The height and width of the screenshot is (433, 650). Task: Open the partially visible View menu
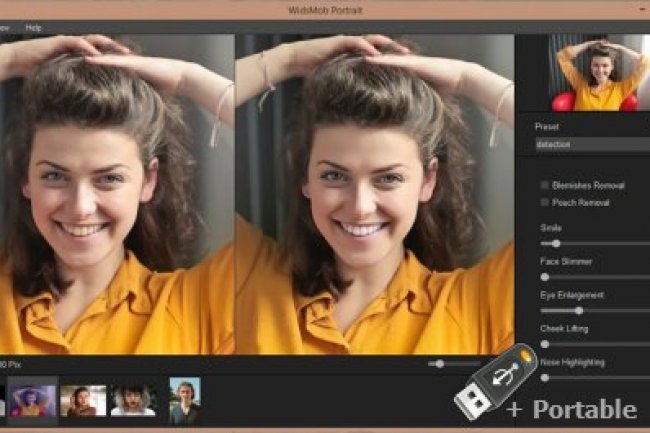(5, 27)
